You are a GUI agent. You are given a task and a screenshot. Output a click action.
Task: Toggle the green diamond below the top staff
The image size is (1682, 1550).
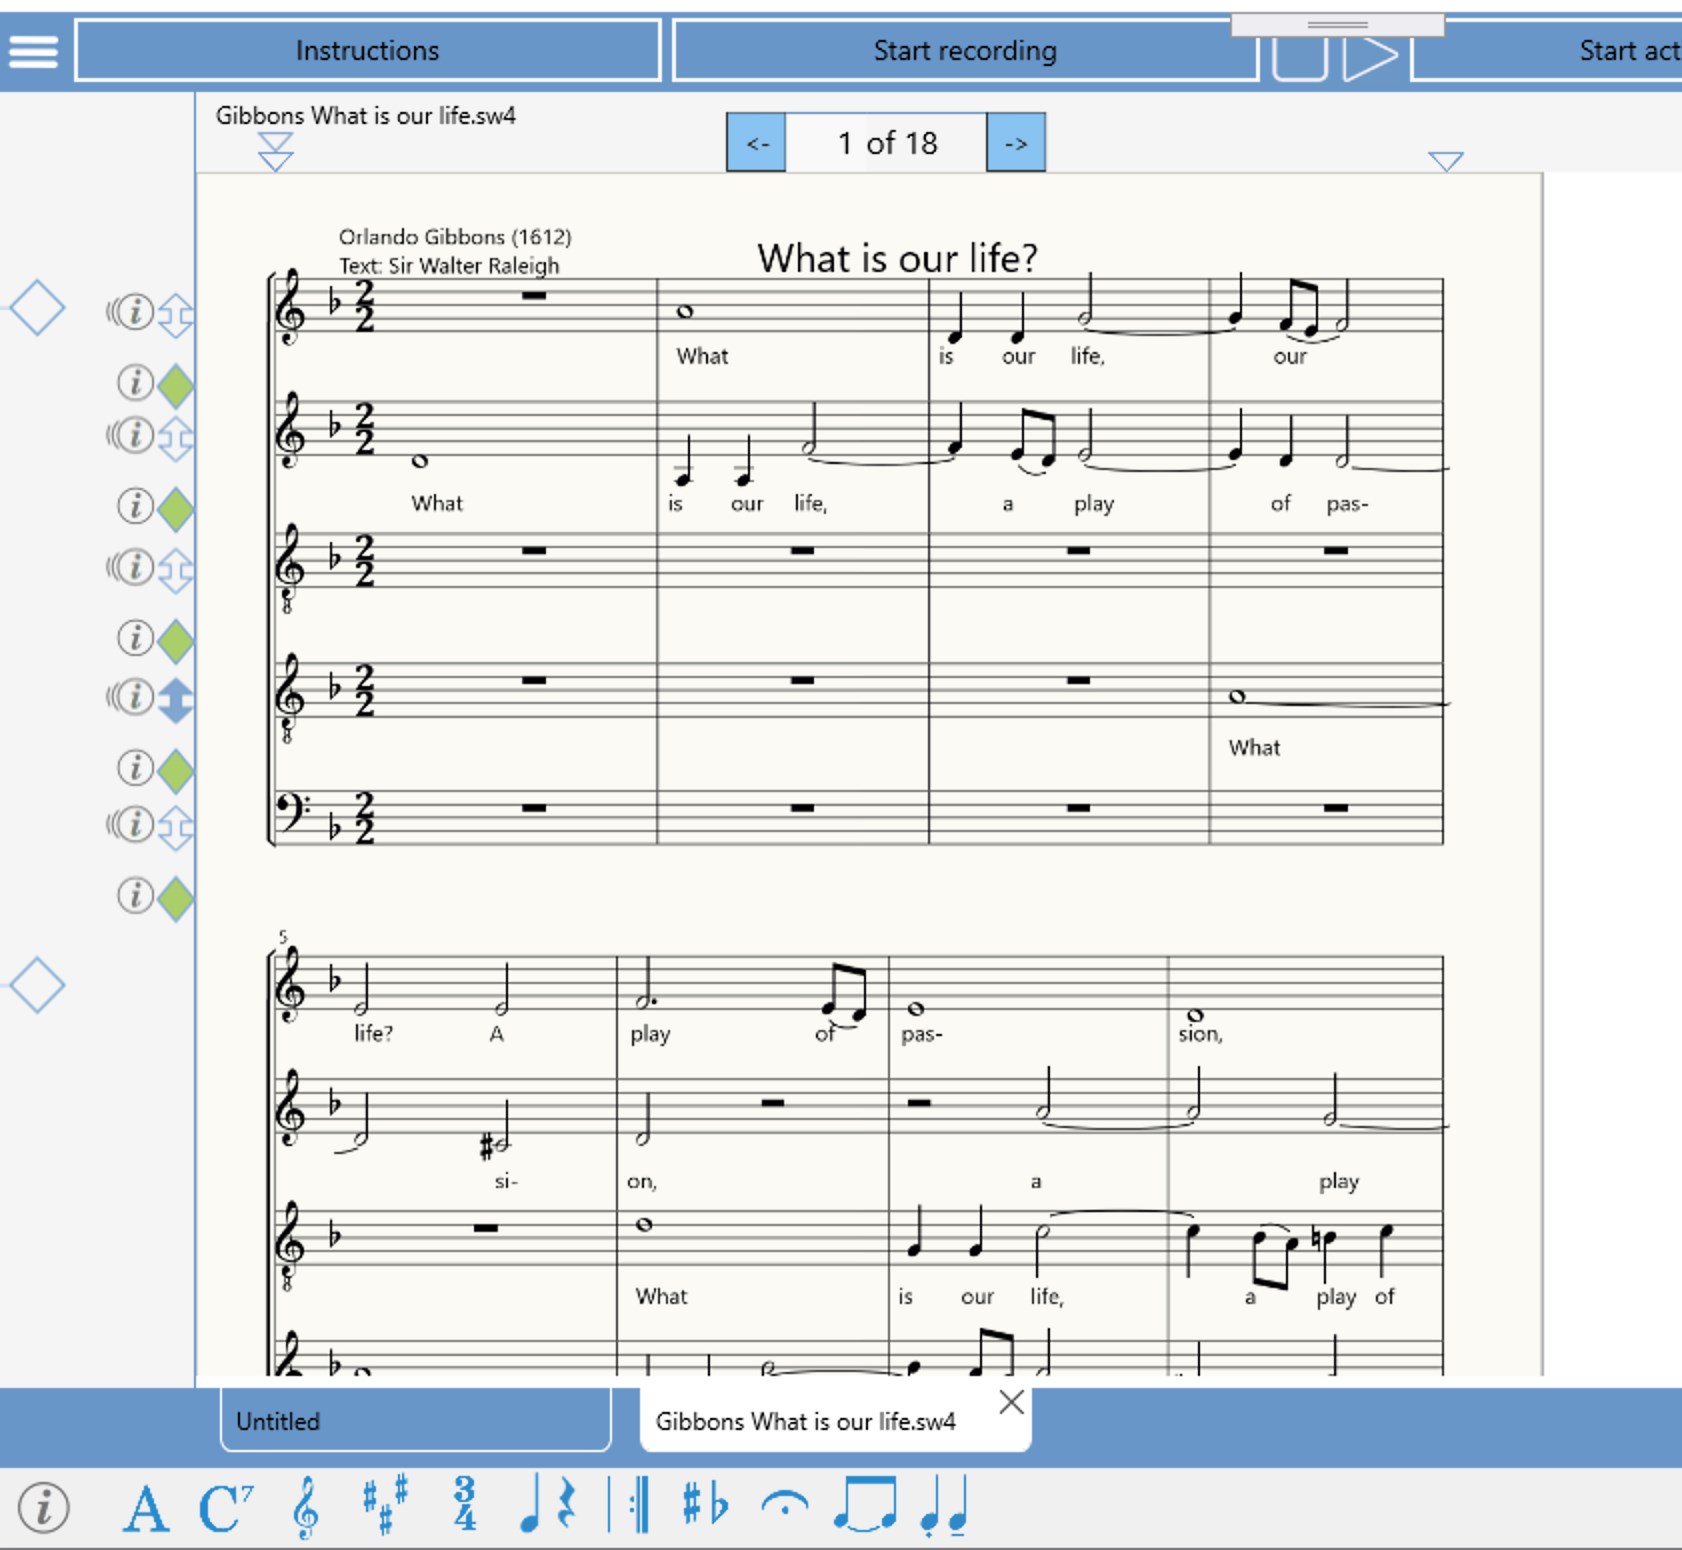[x=176, y=386]
